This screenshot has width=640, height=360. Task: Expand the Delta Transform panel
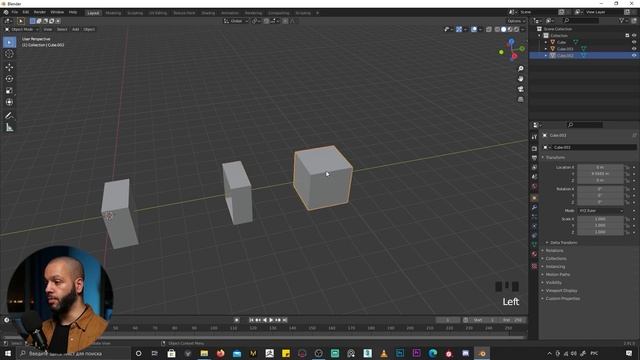click(x=564, y=242)
